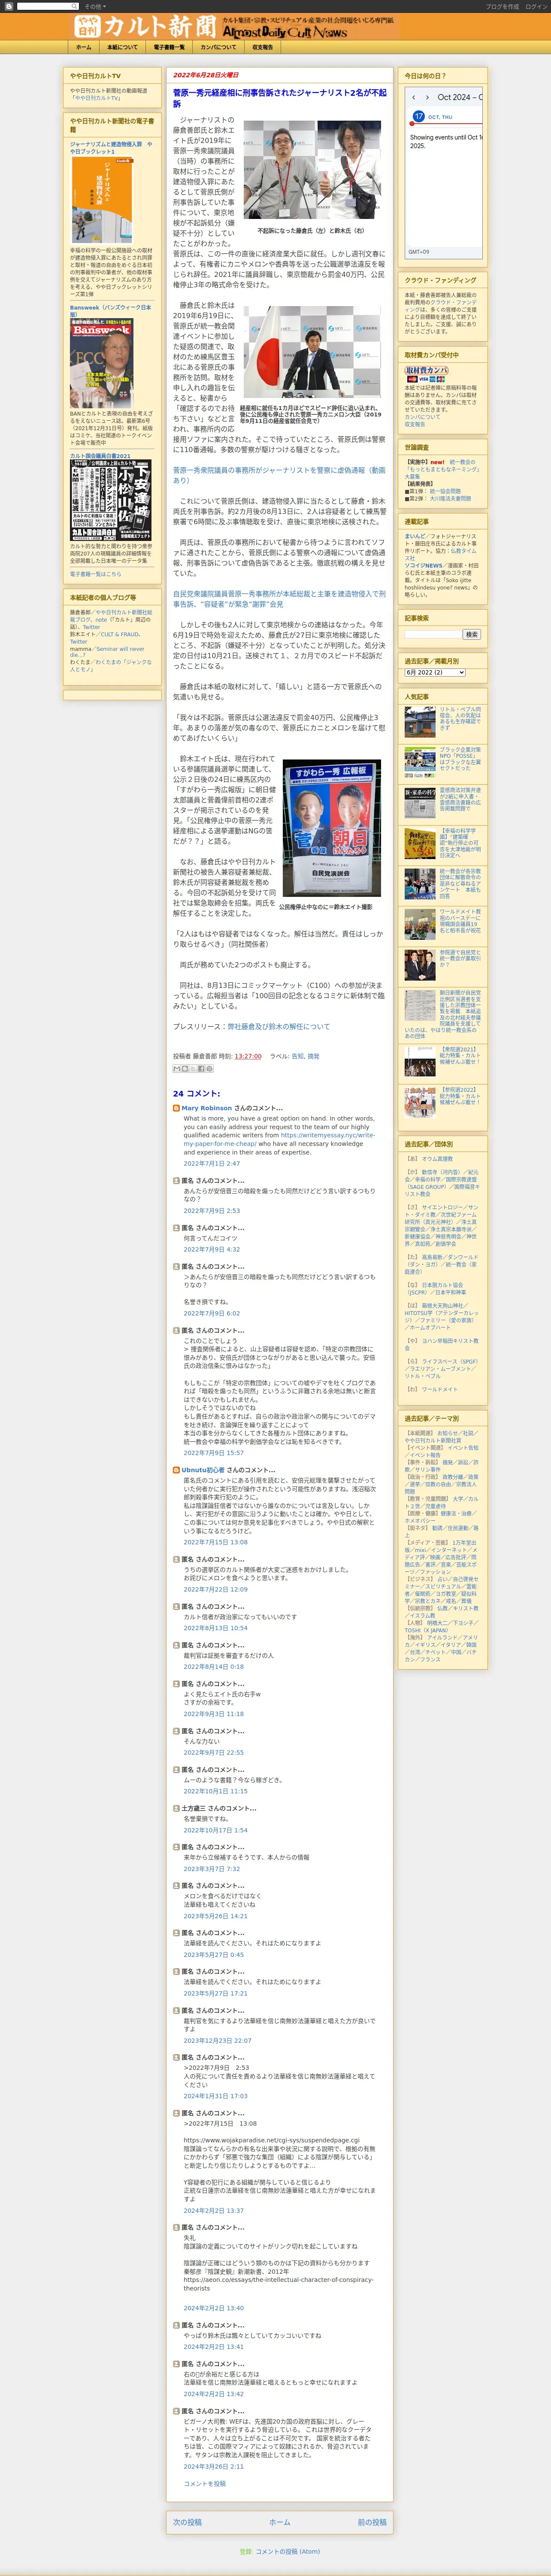Click the 検索 search button
Image resolution: width=551 pixels, height=2576 pixels.
[471, 634]
